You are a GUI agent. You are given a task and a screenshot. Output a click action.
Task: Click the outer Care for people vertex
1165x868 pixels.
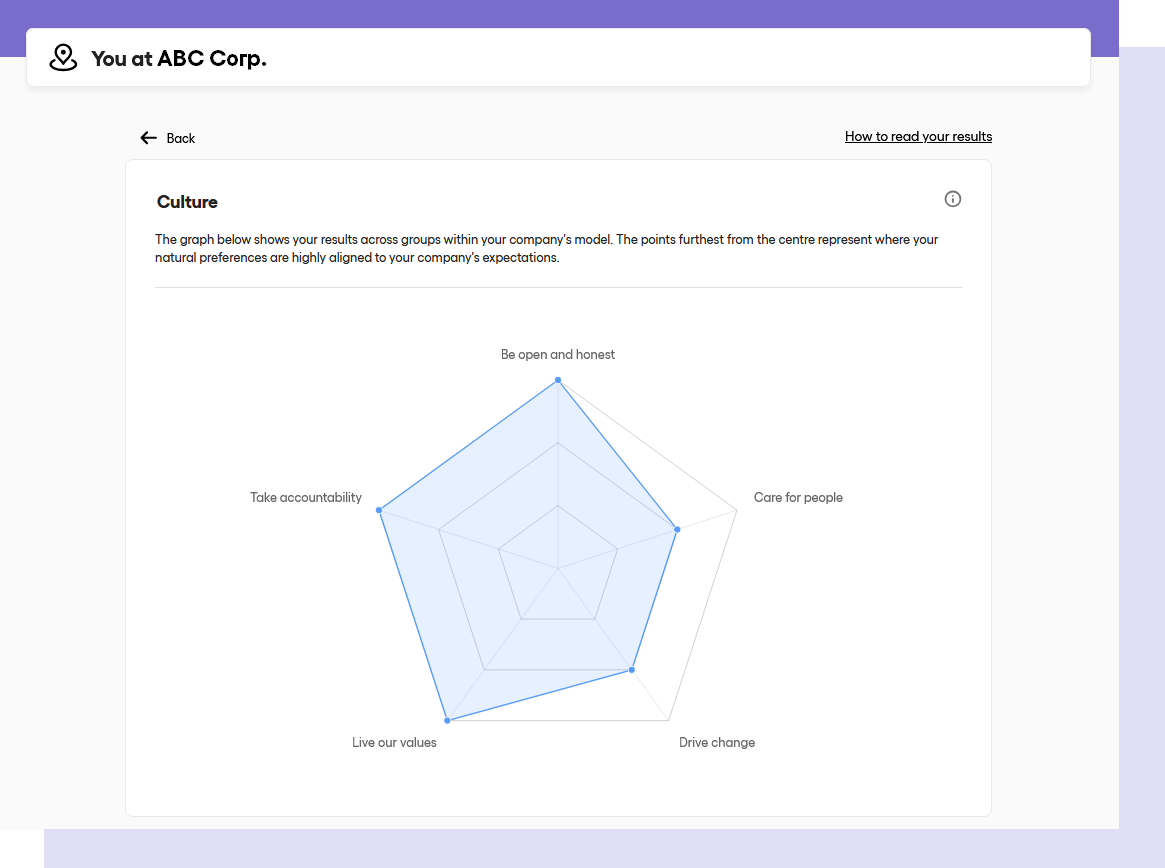[x=737, y=511]
